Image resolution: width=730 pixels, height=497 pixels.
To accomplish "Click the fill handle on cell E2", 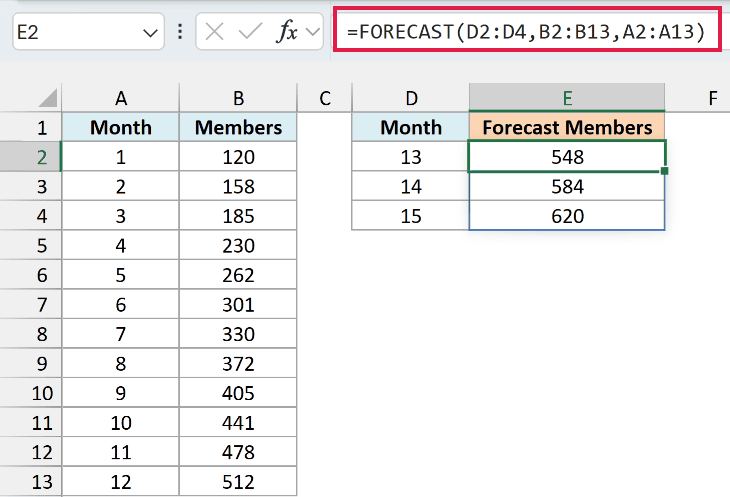I will coord(664,171).
